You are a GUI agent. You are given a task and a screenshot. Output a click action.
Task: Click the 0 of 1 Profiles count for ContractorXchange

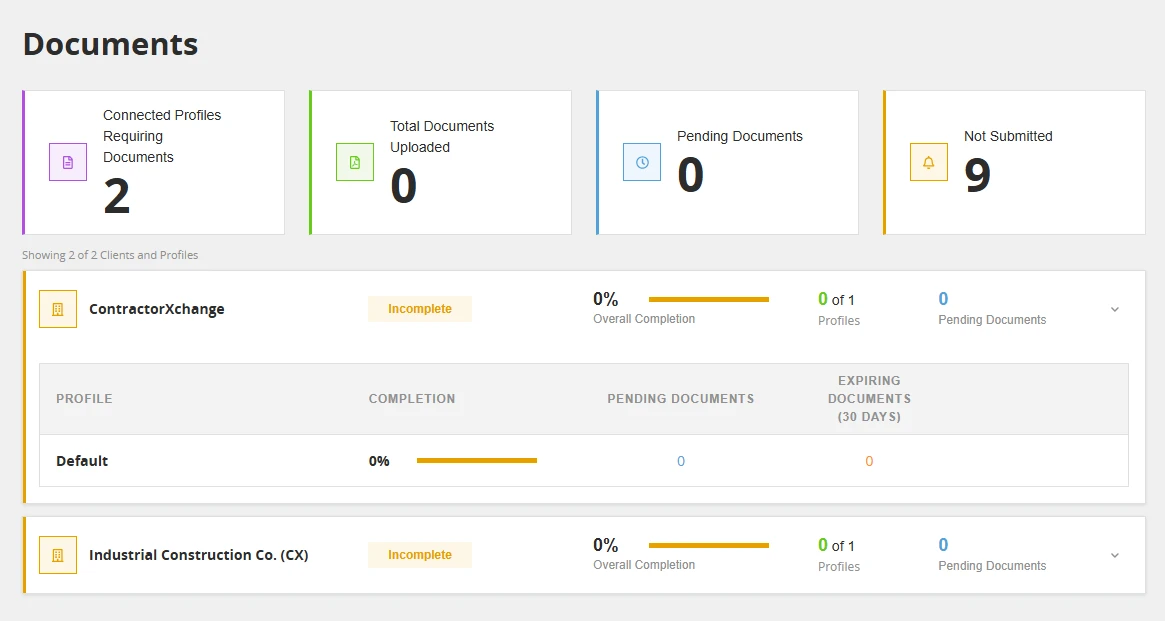coord(839,309)
